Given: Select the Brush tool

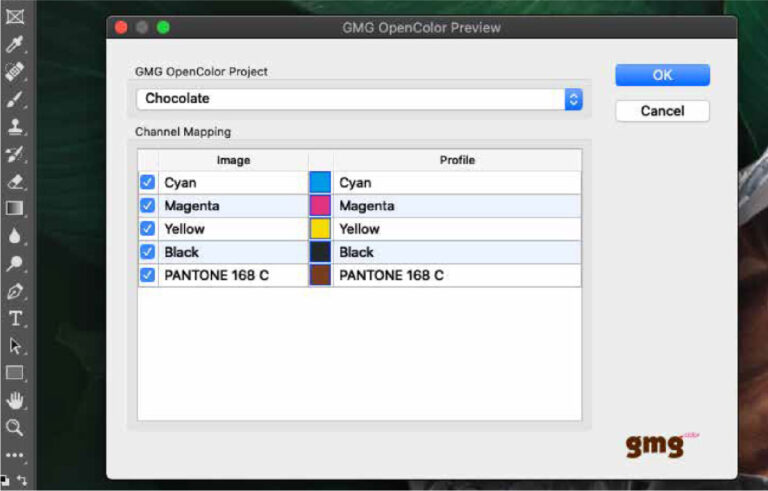Looking at the screenshot, I should 15,99.
